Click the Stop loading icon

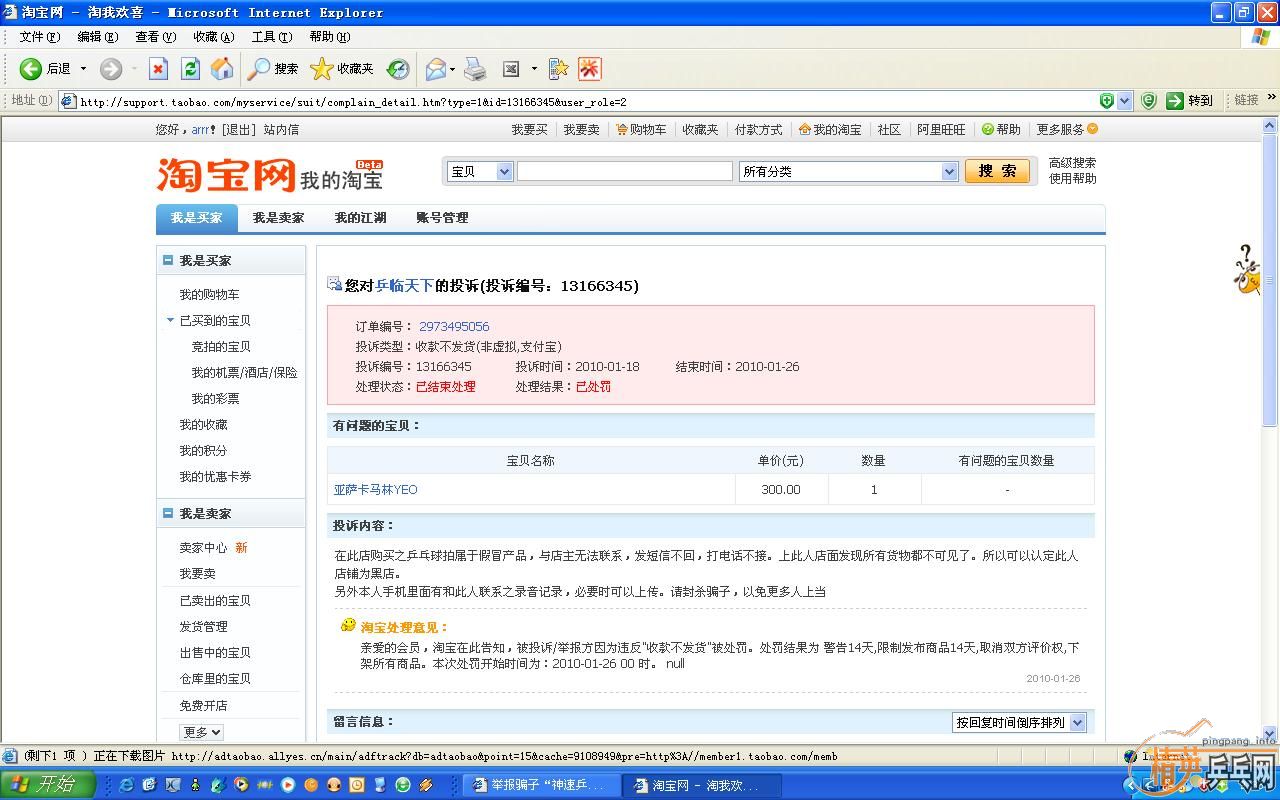[158, 69]
